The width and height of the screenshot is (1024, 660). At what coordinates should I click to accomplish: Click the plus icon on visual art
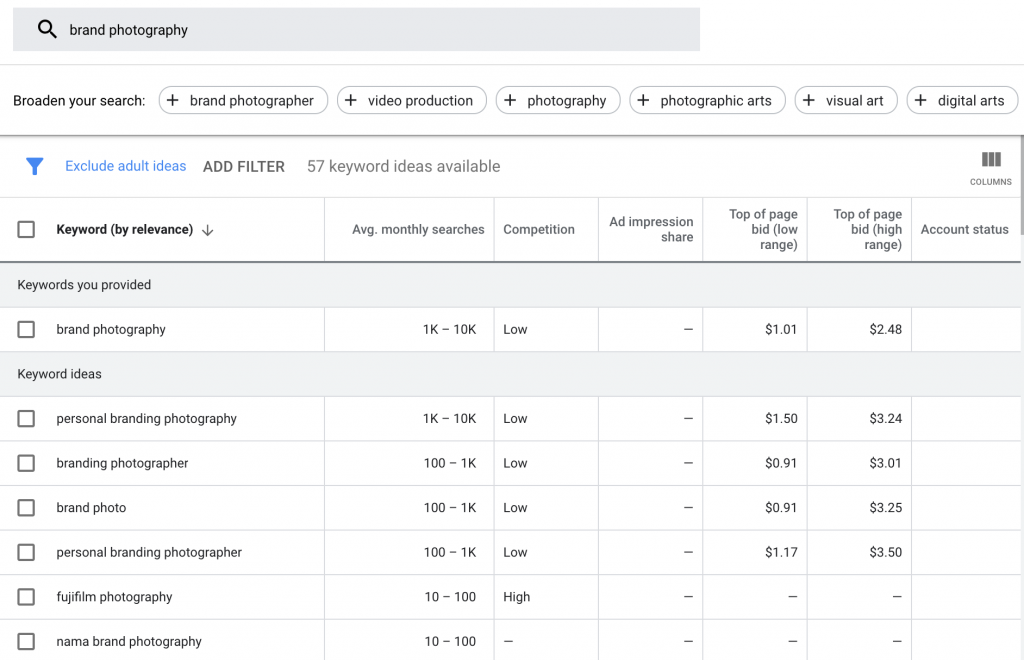pos(809,101)
